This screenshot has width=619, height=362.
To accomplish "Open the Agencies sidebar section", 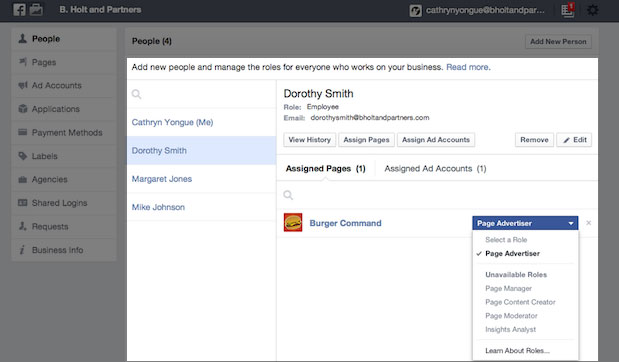I will (x=64, y=179).
